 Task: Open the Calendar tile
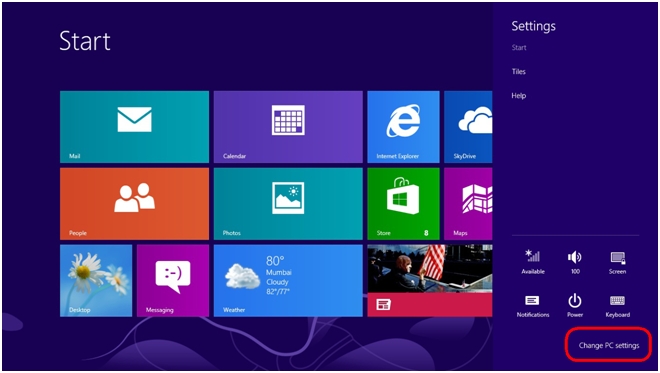click(x=288, y=127)
